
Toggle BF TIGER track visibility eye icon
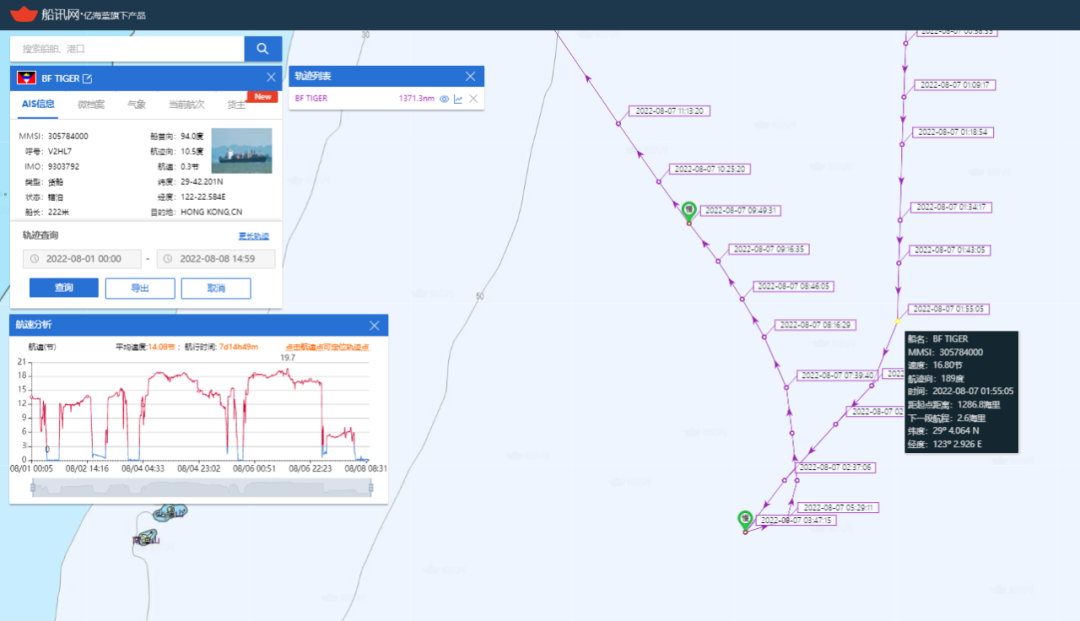[x=444, y=99]
